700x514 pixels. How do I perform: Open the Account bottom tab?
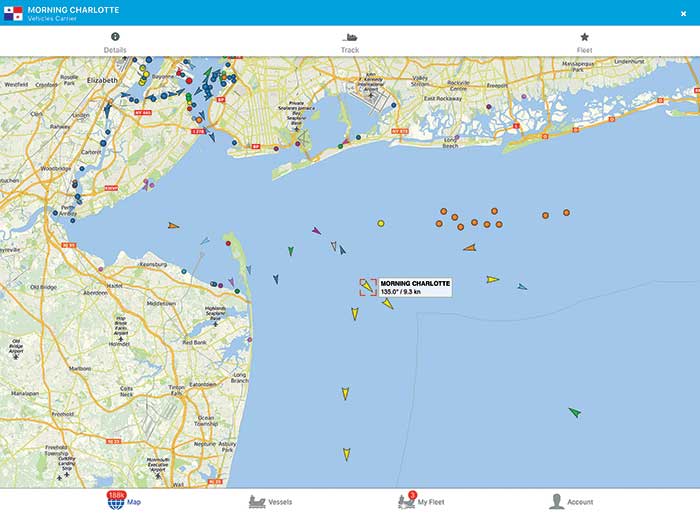coord(571,502)
